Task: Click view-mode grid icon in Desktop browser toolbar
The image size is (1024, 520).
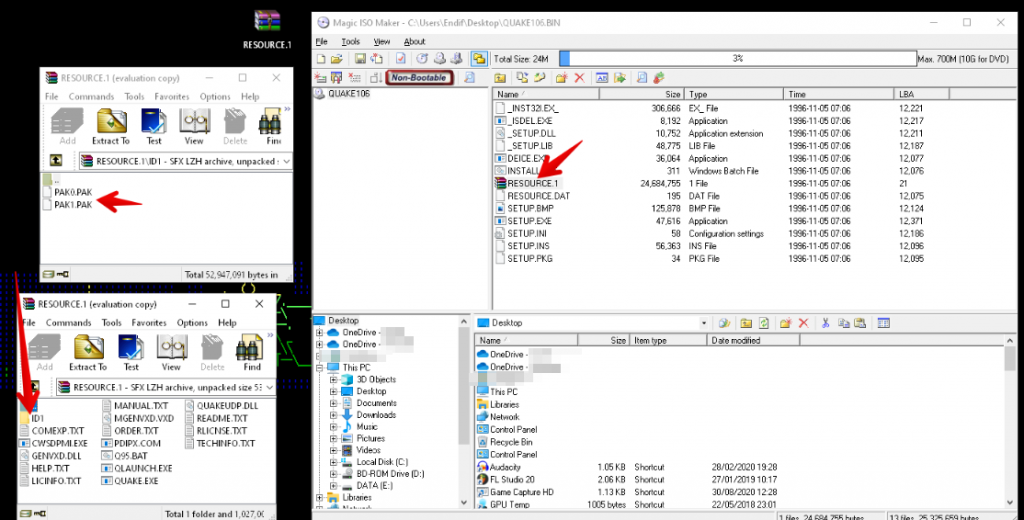Action: point(884,323)
